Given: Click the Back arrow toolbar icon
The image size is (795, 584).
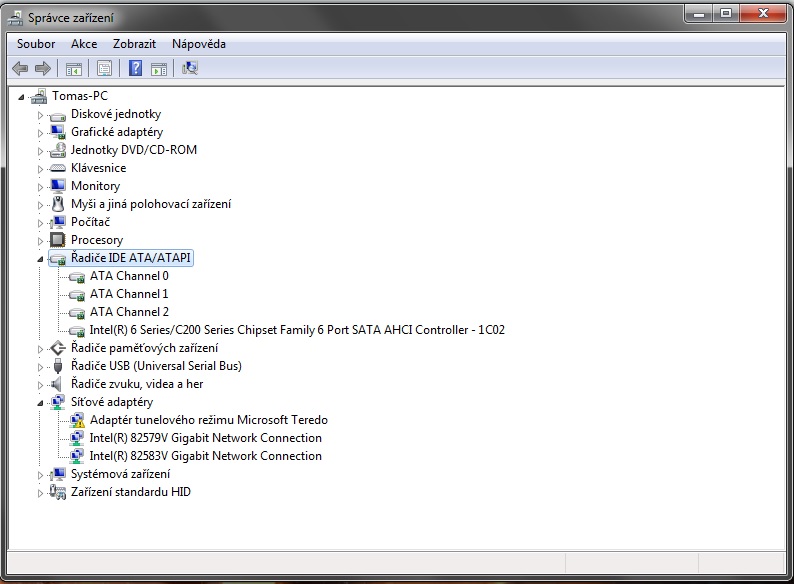Looking at the screenshot, I should click(x=20, y=68).
